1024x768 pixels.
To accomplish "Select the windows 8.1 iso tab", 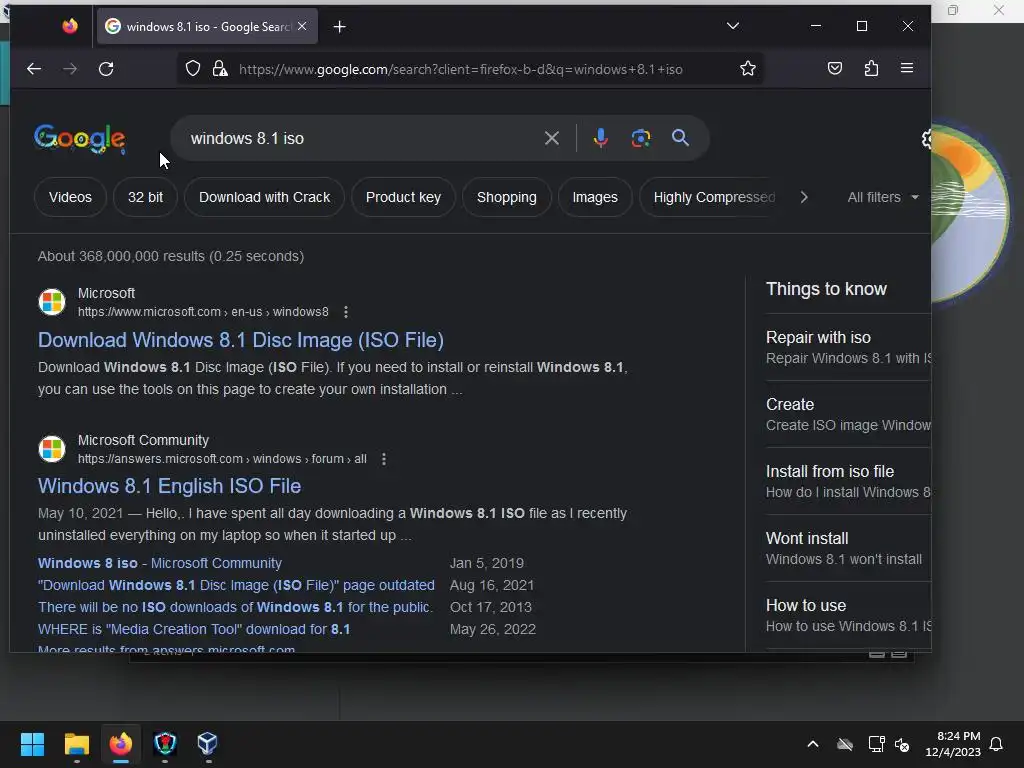I will [x=207, y=26].
